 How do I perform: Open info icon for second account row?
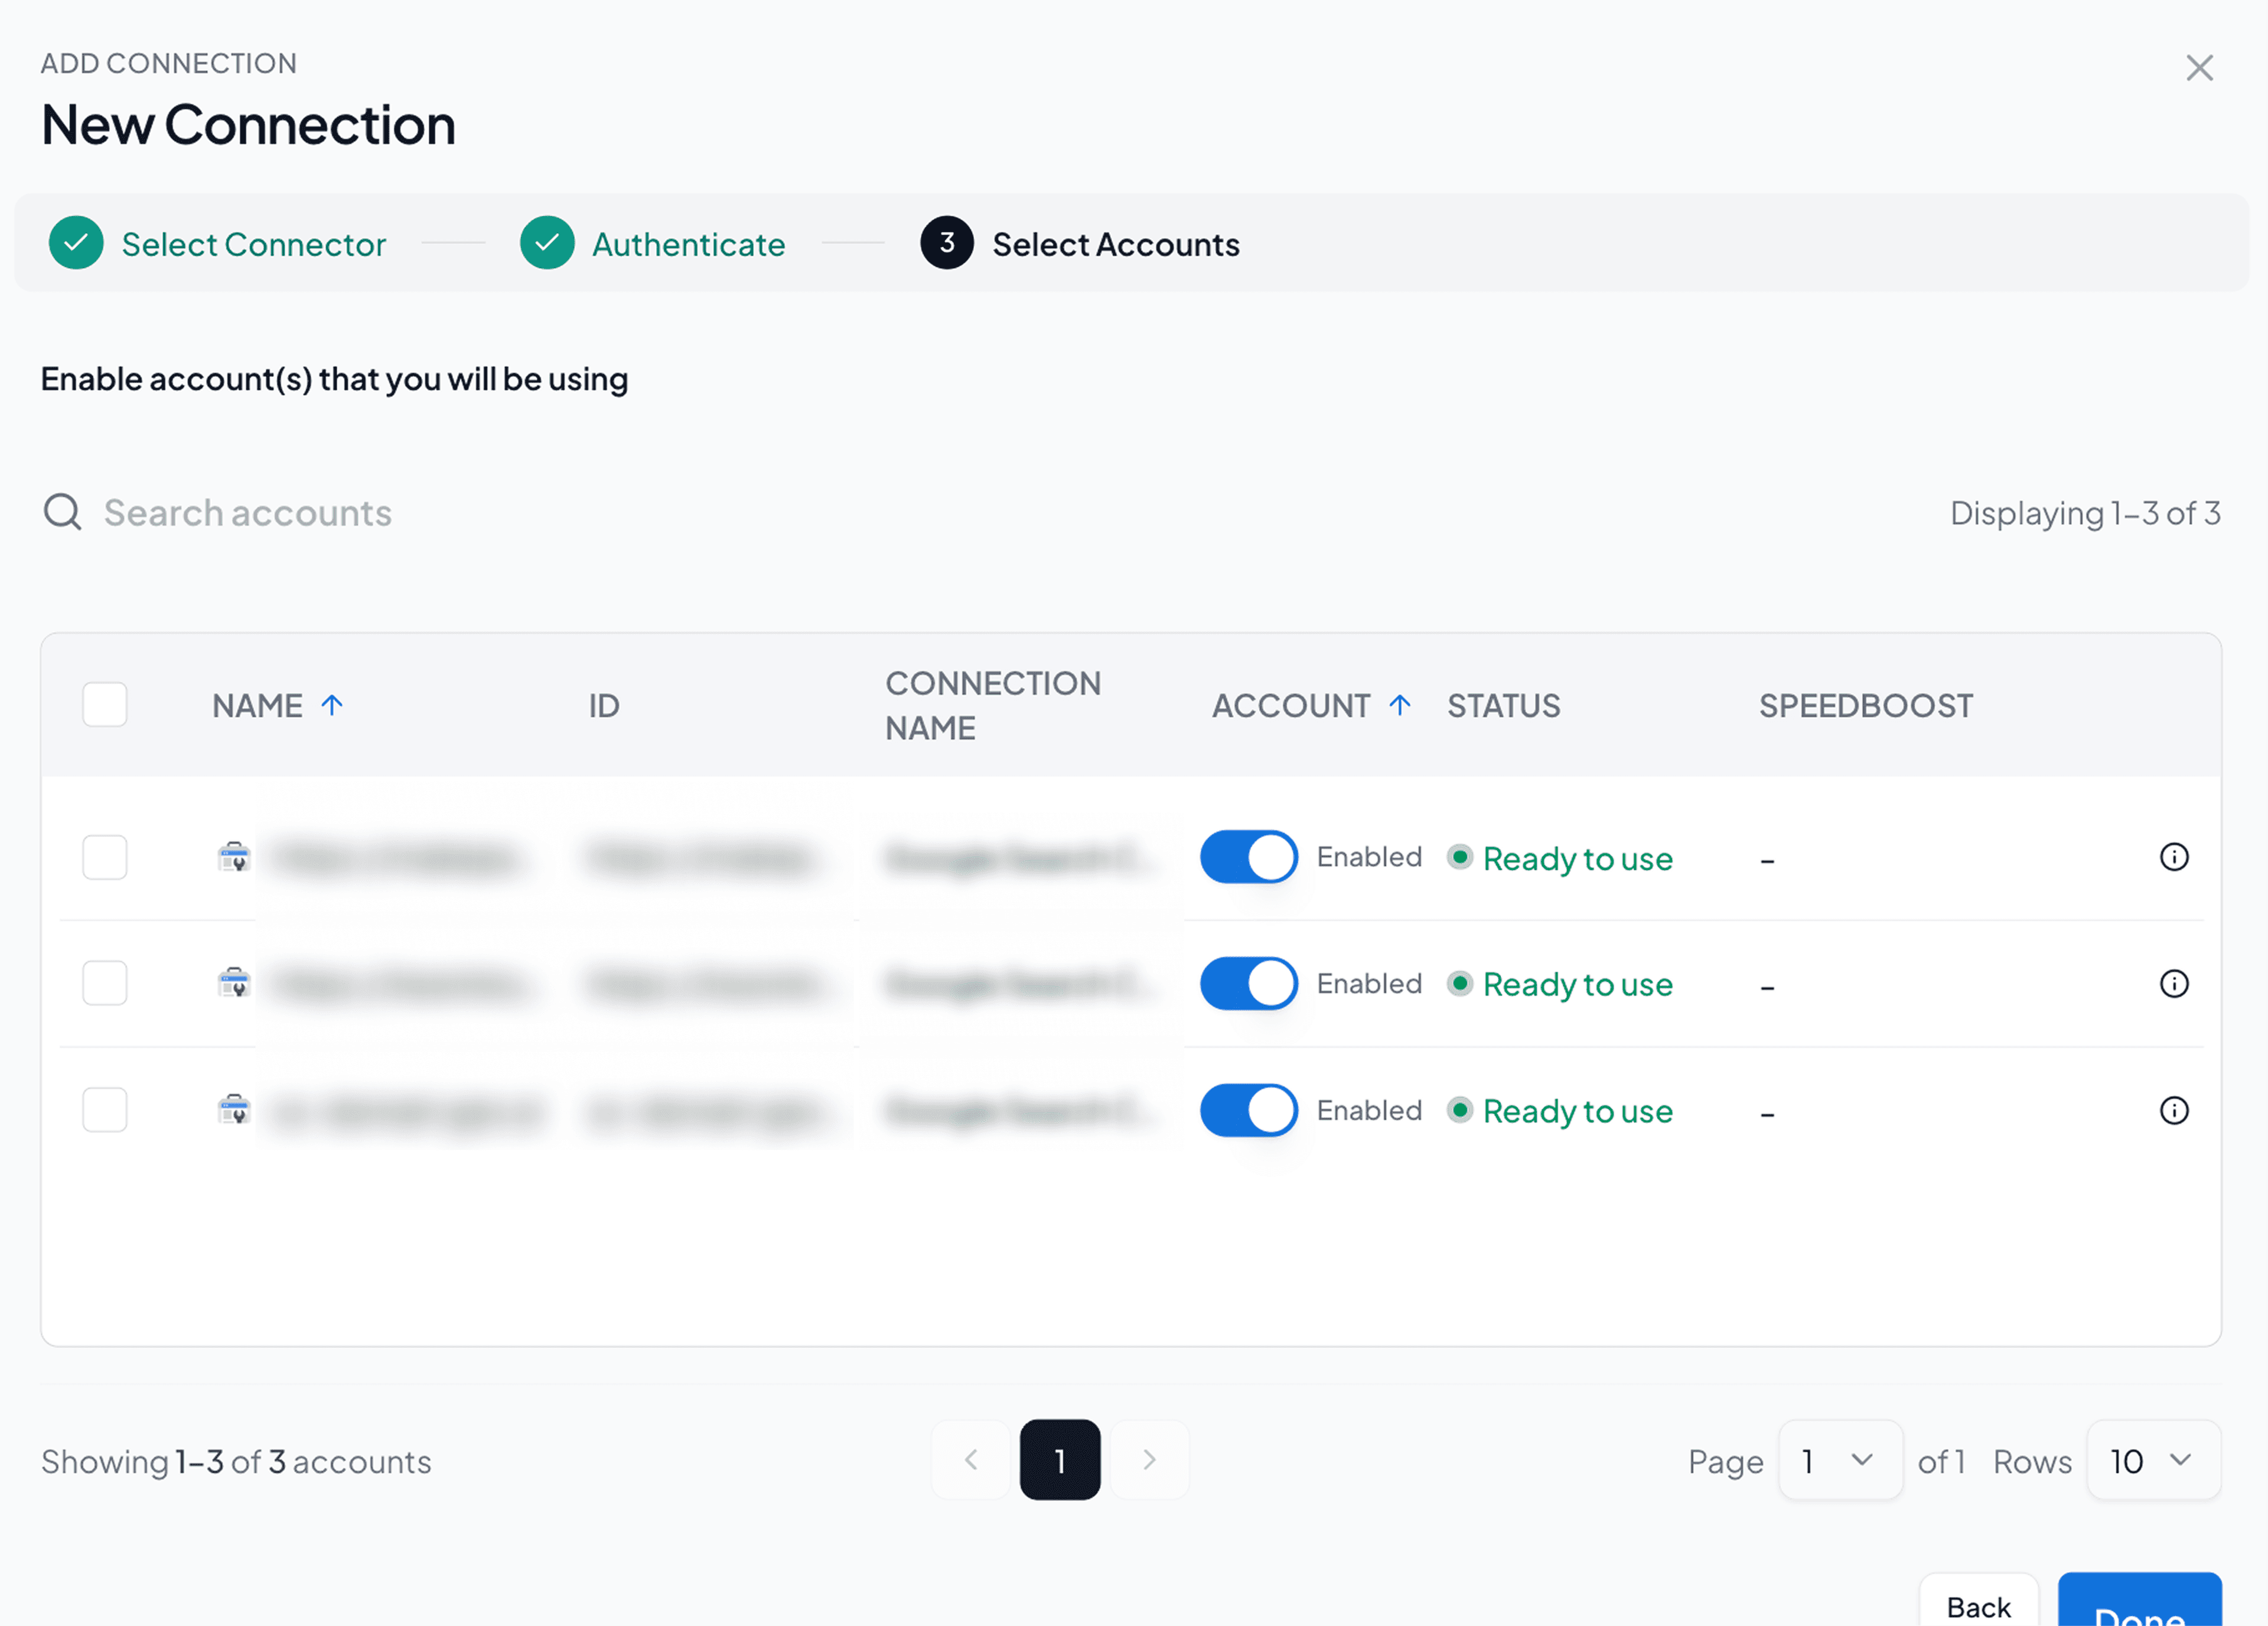2174,984
